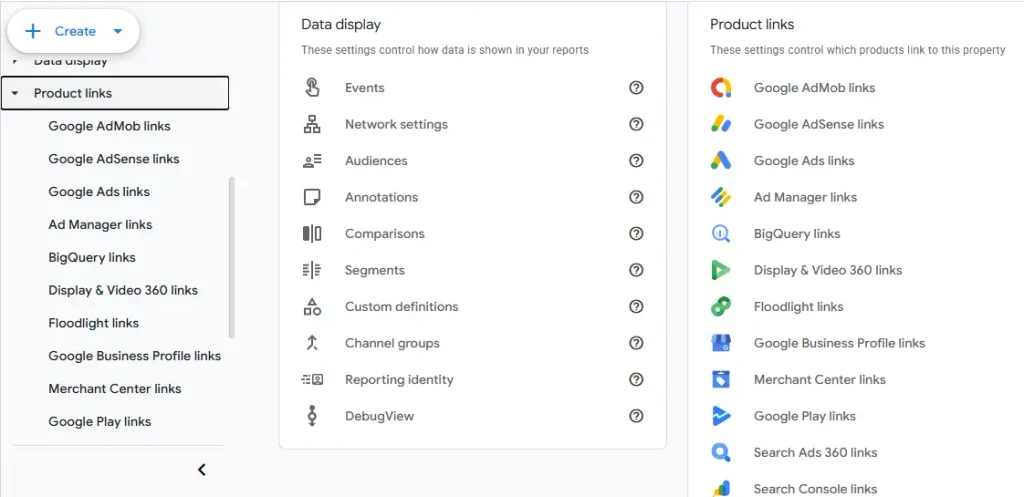Click the Search Console logo icon
The image size is (1024, 497).
pos(721,489)
